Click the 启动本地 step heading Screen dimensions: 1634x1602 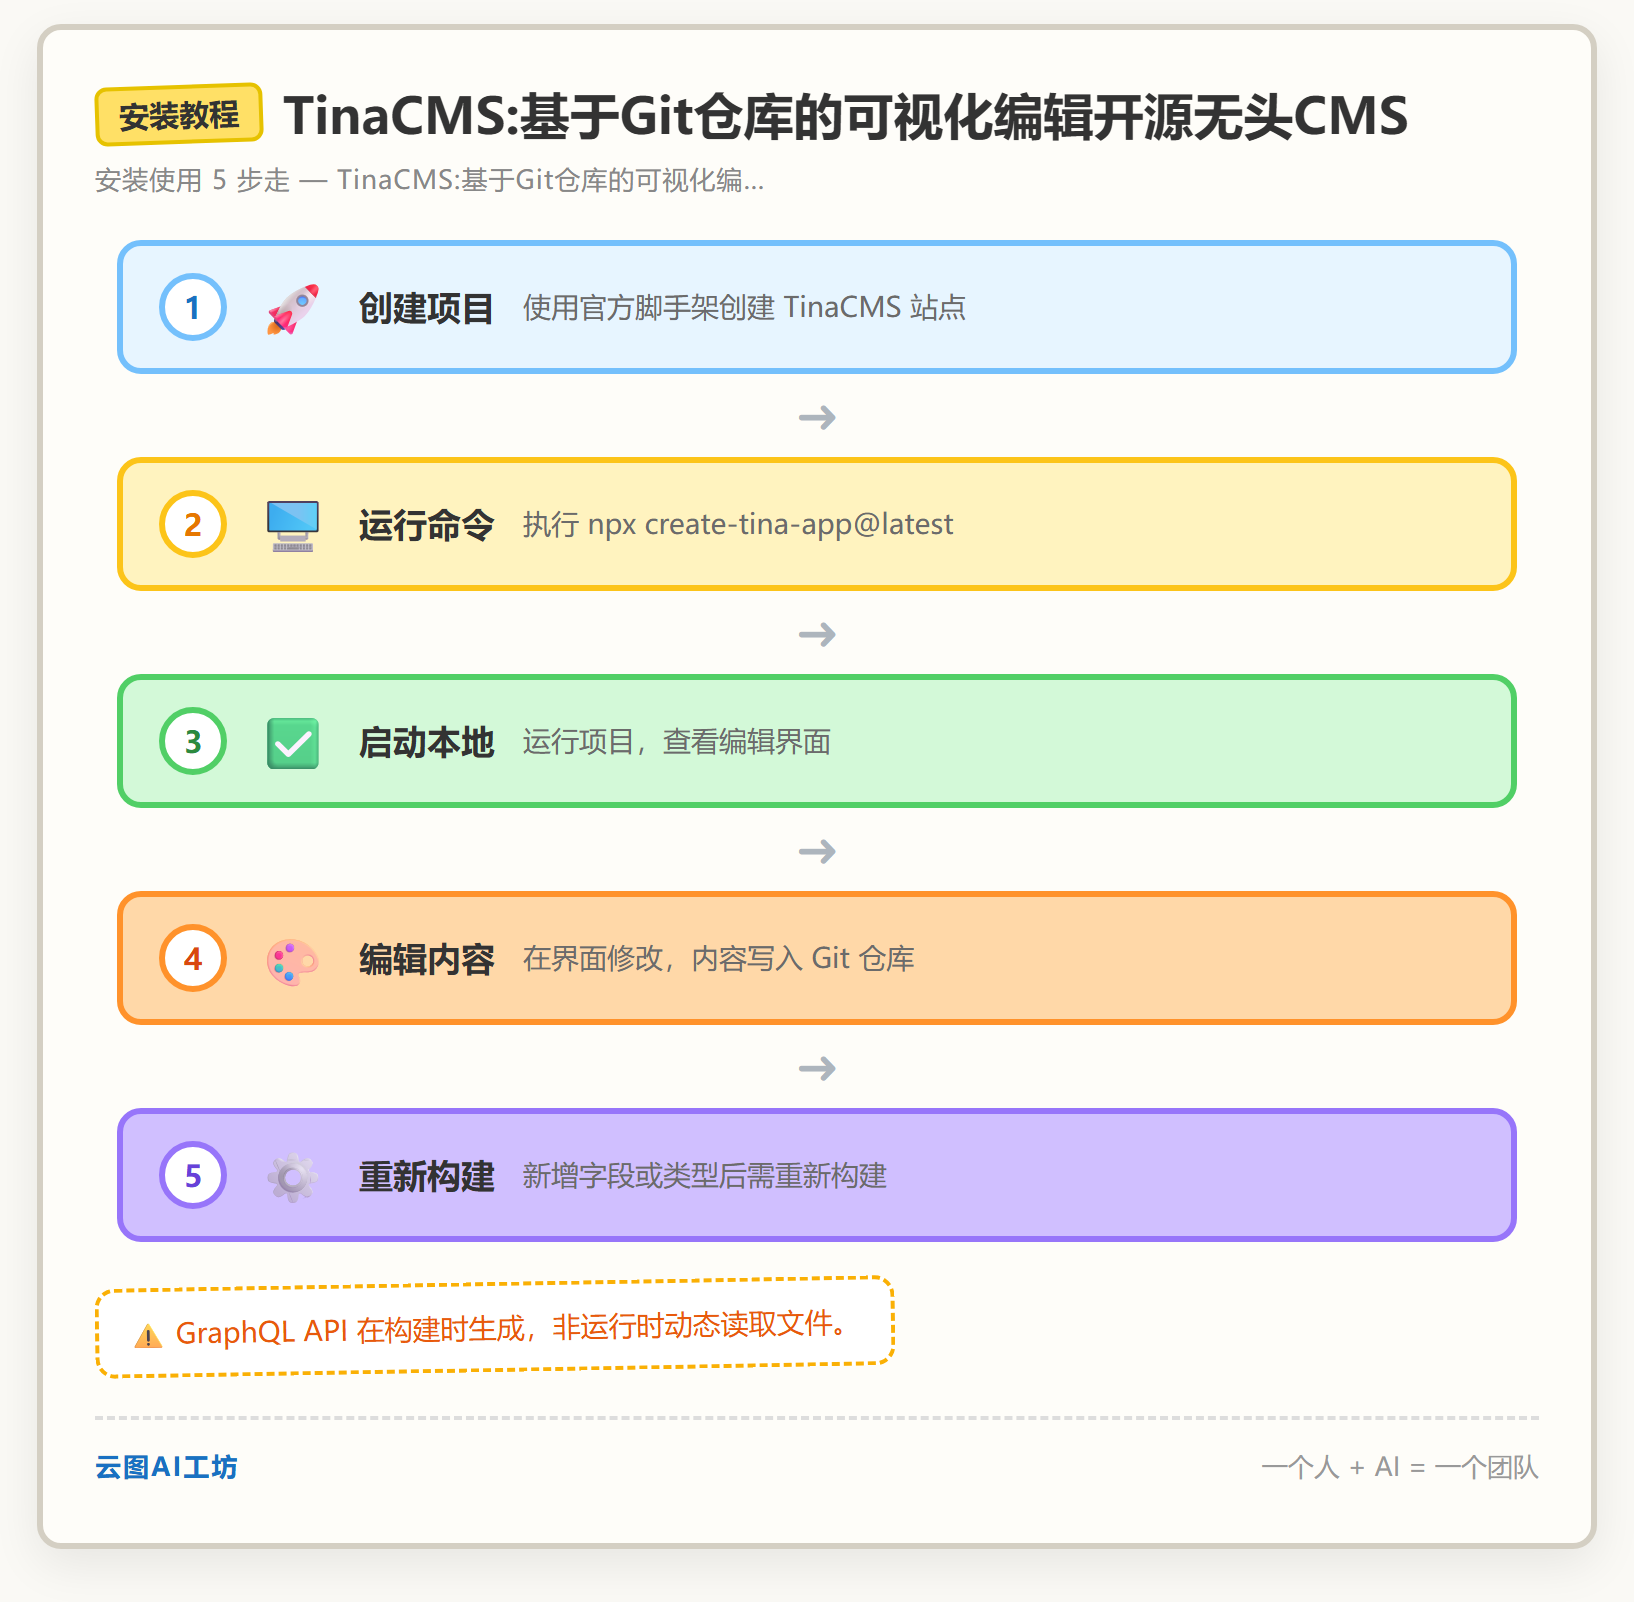pyautogui.click(x=426, y=742)
